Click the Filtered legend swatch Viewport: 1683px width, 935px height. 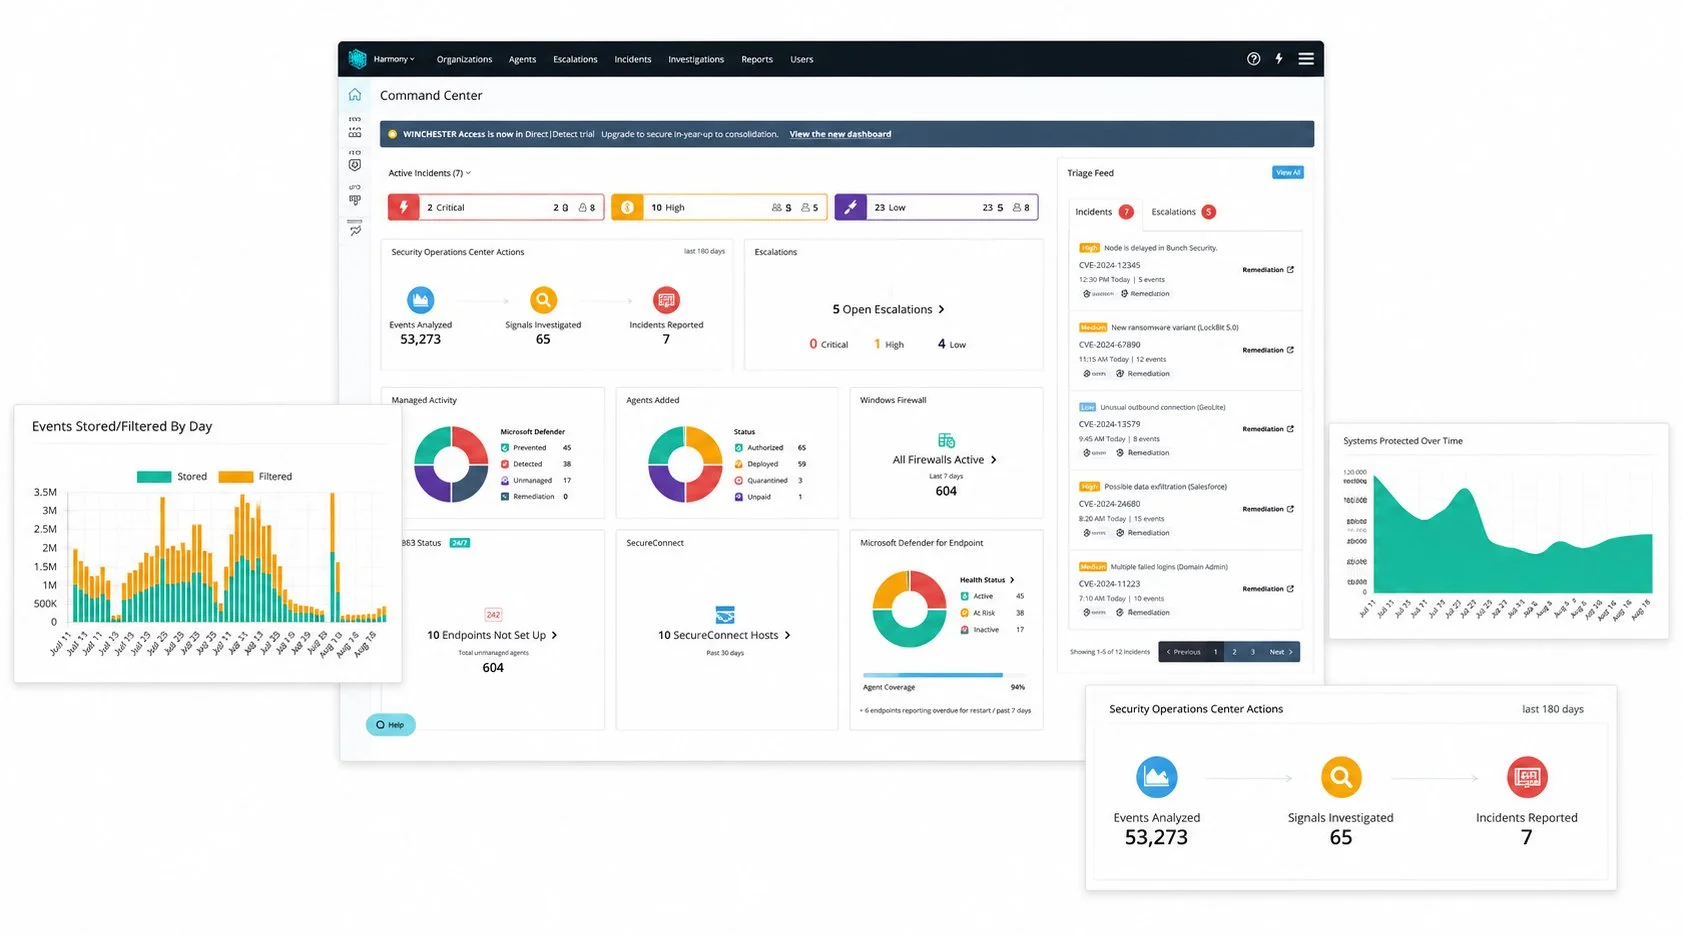[236, 477]
